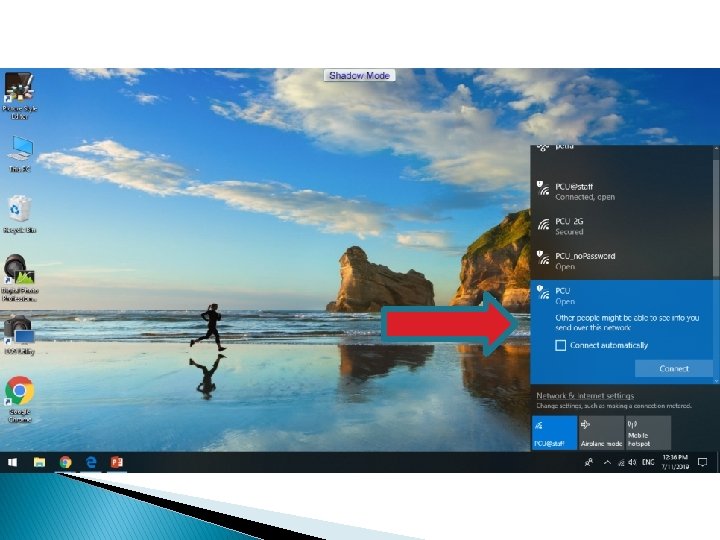This screenshot has width=720, height=540.
Task: Open the volume speaker tray icon
Action: [x=632, y=462]
